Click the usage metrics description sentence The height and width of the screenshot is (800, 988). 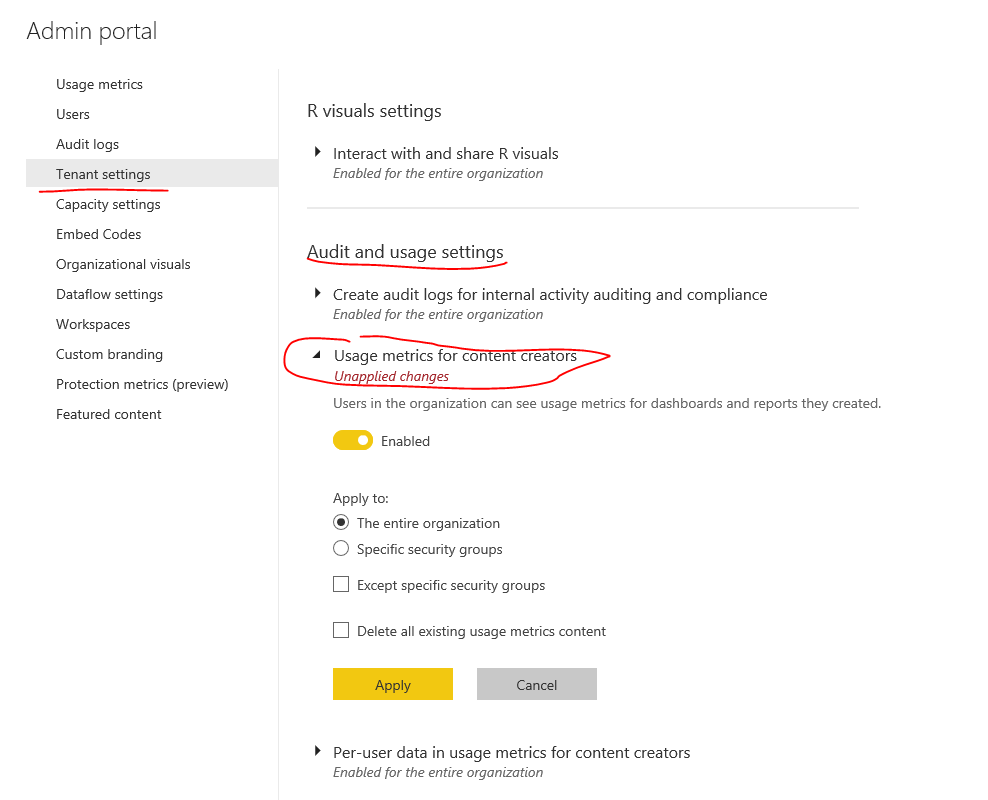[x=607, y=403]
